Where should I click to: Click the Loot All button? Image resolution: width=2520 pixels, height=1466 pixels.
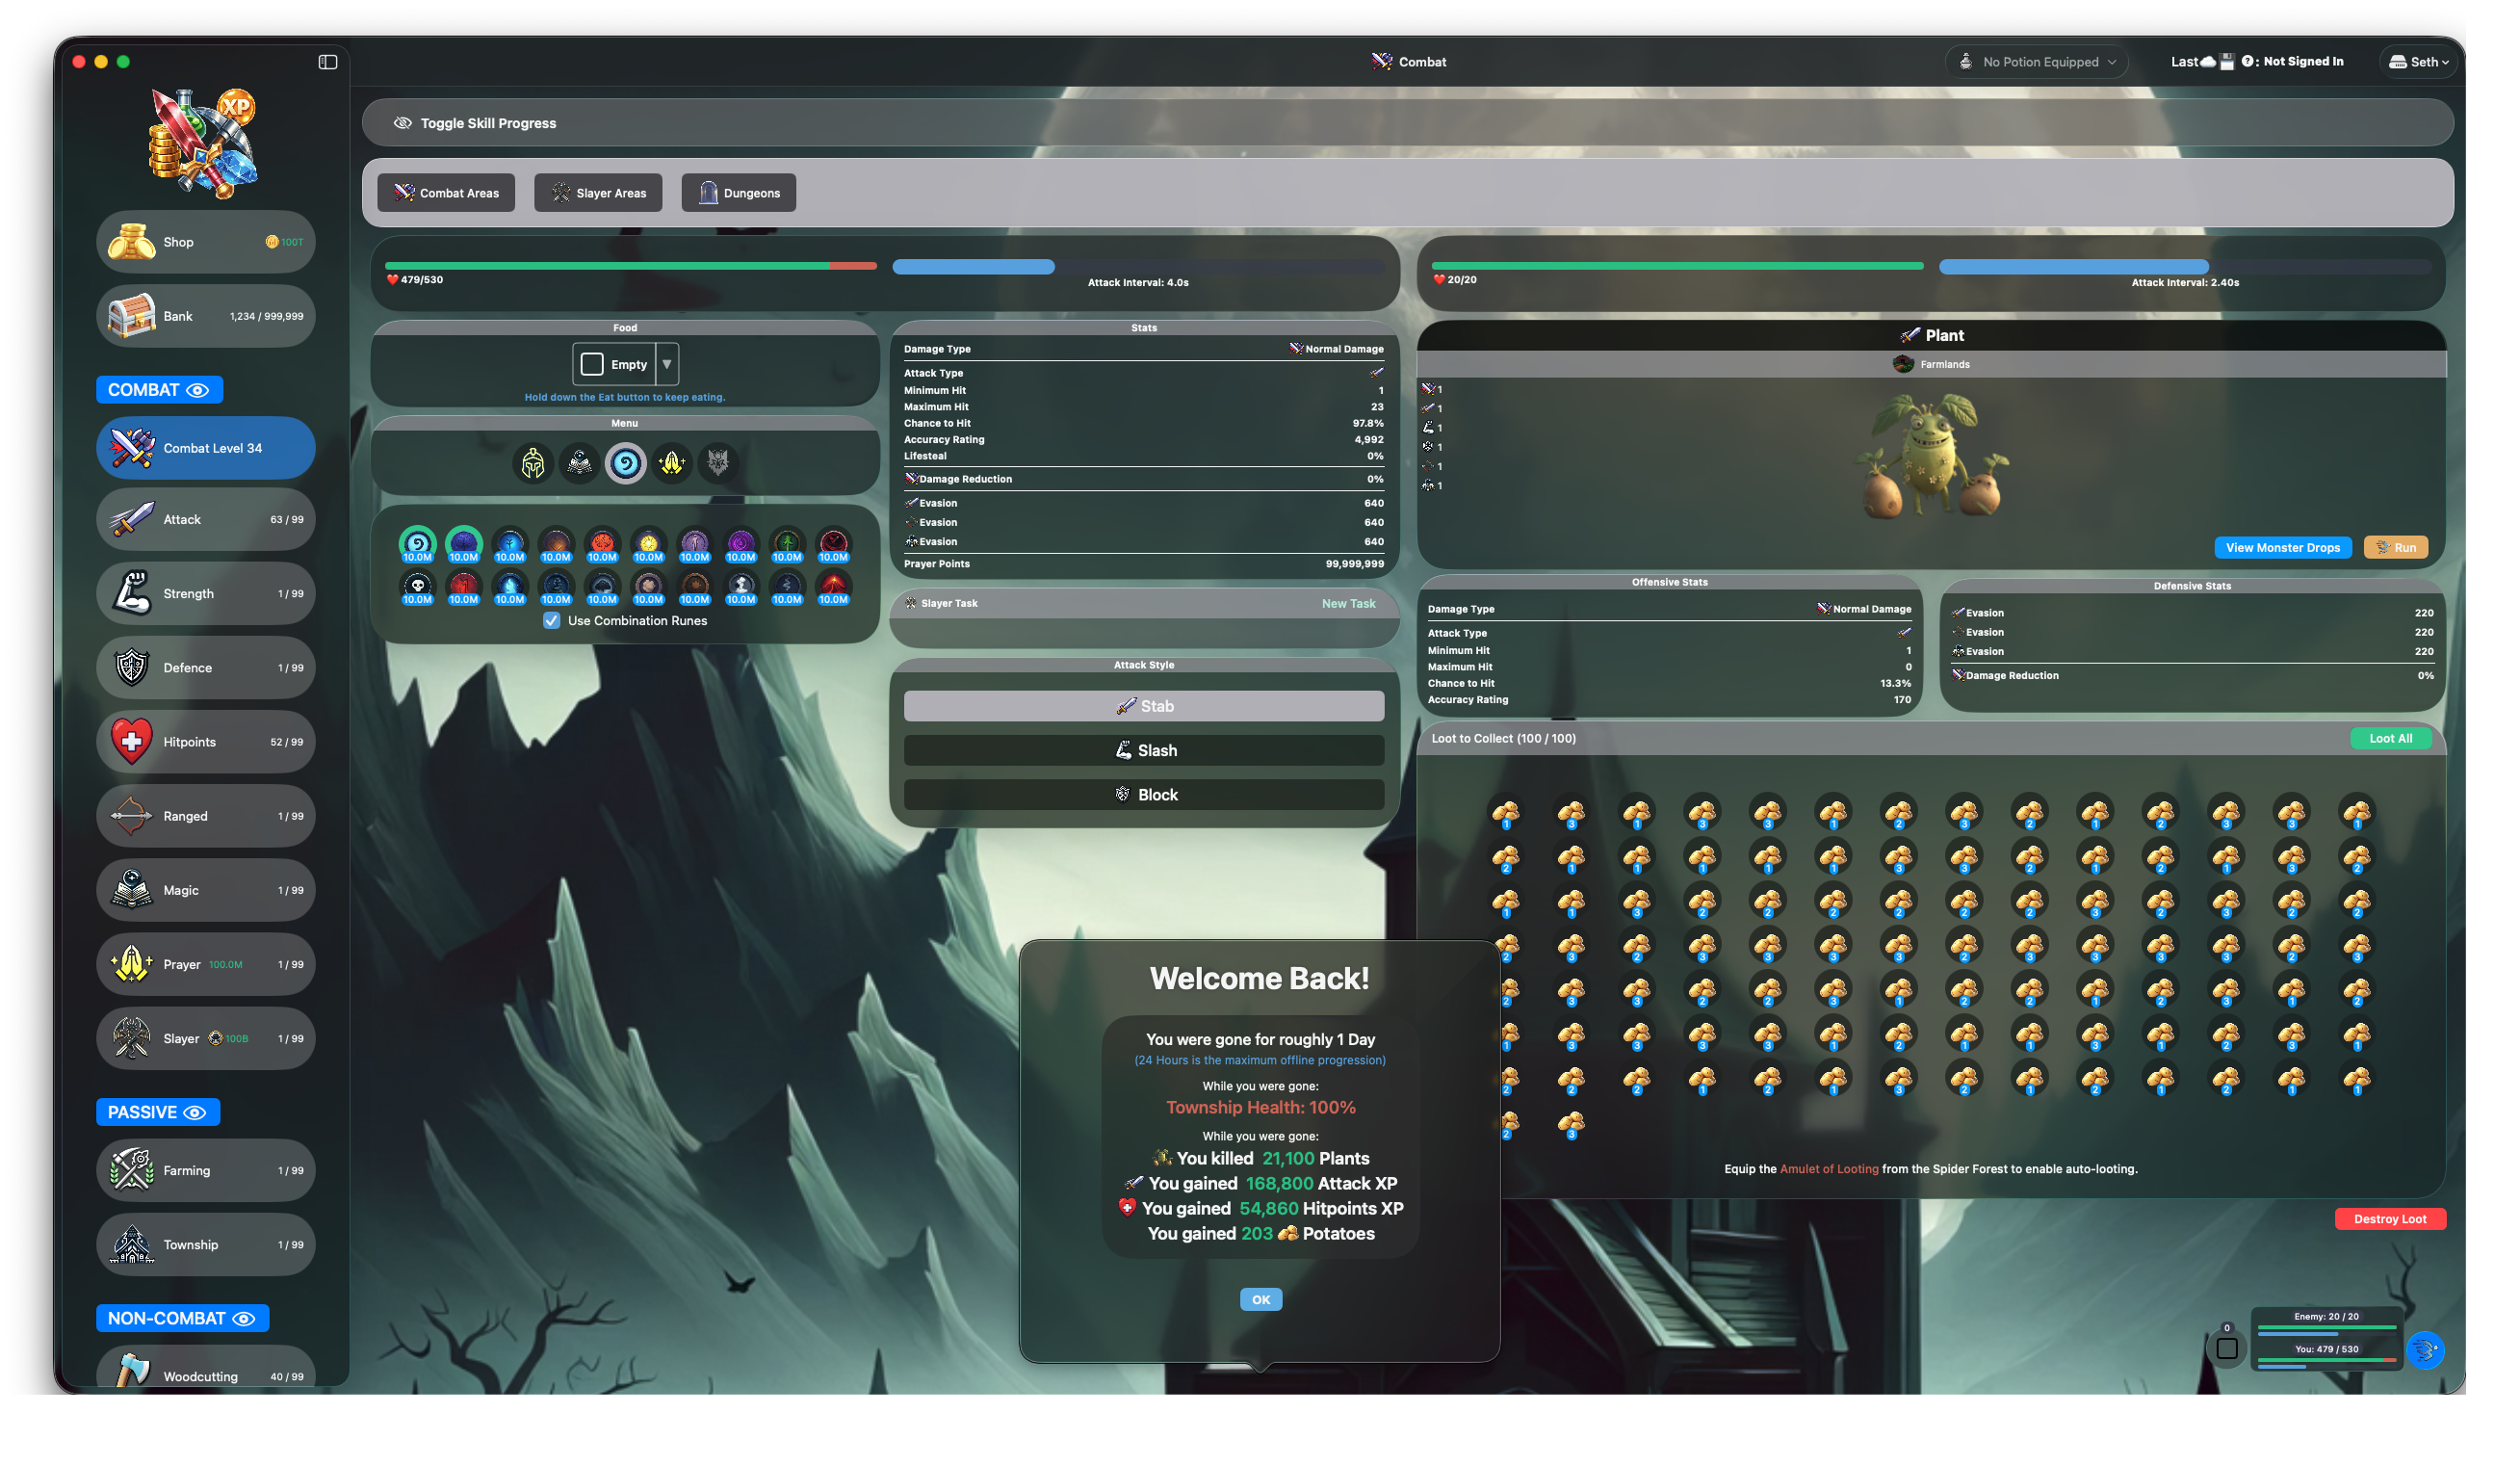[2391, 738]
